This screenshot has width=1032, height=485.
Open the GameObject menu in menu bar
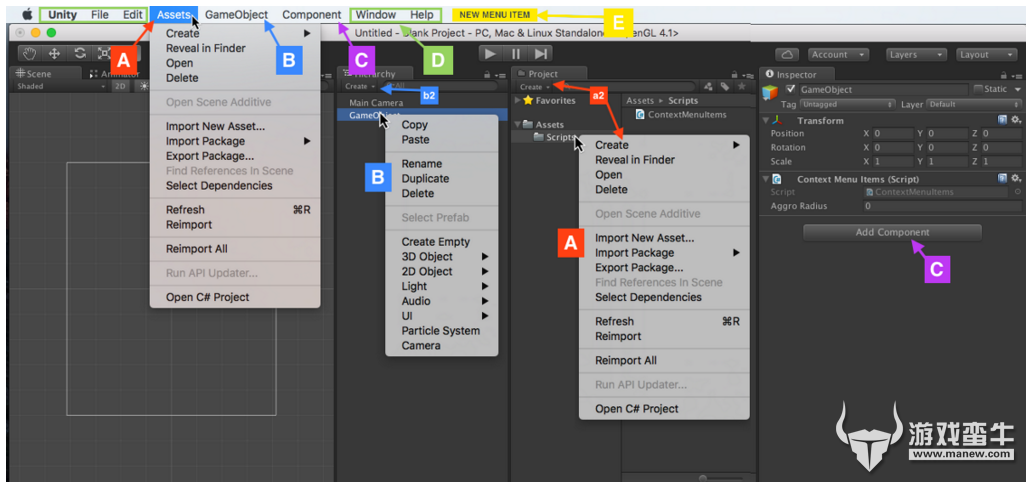(x=236, y=14)
